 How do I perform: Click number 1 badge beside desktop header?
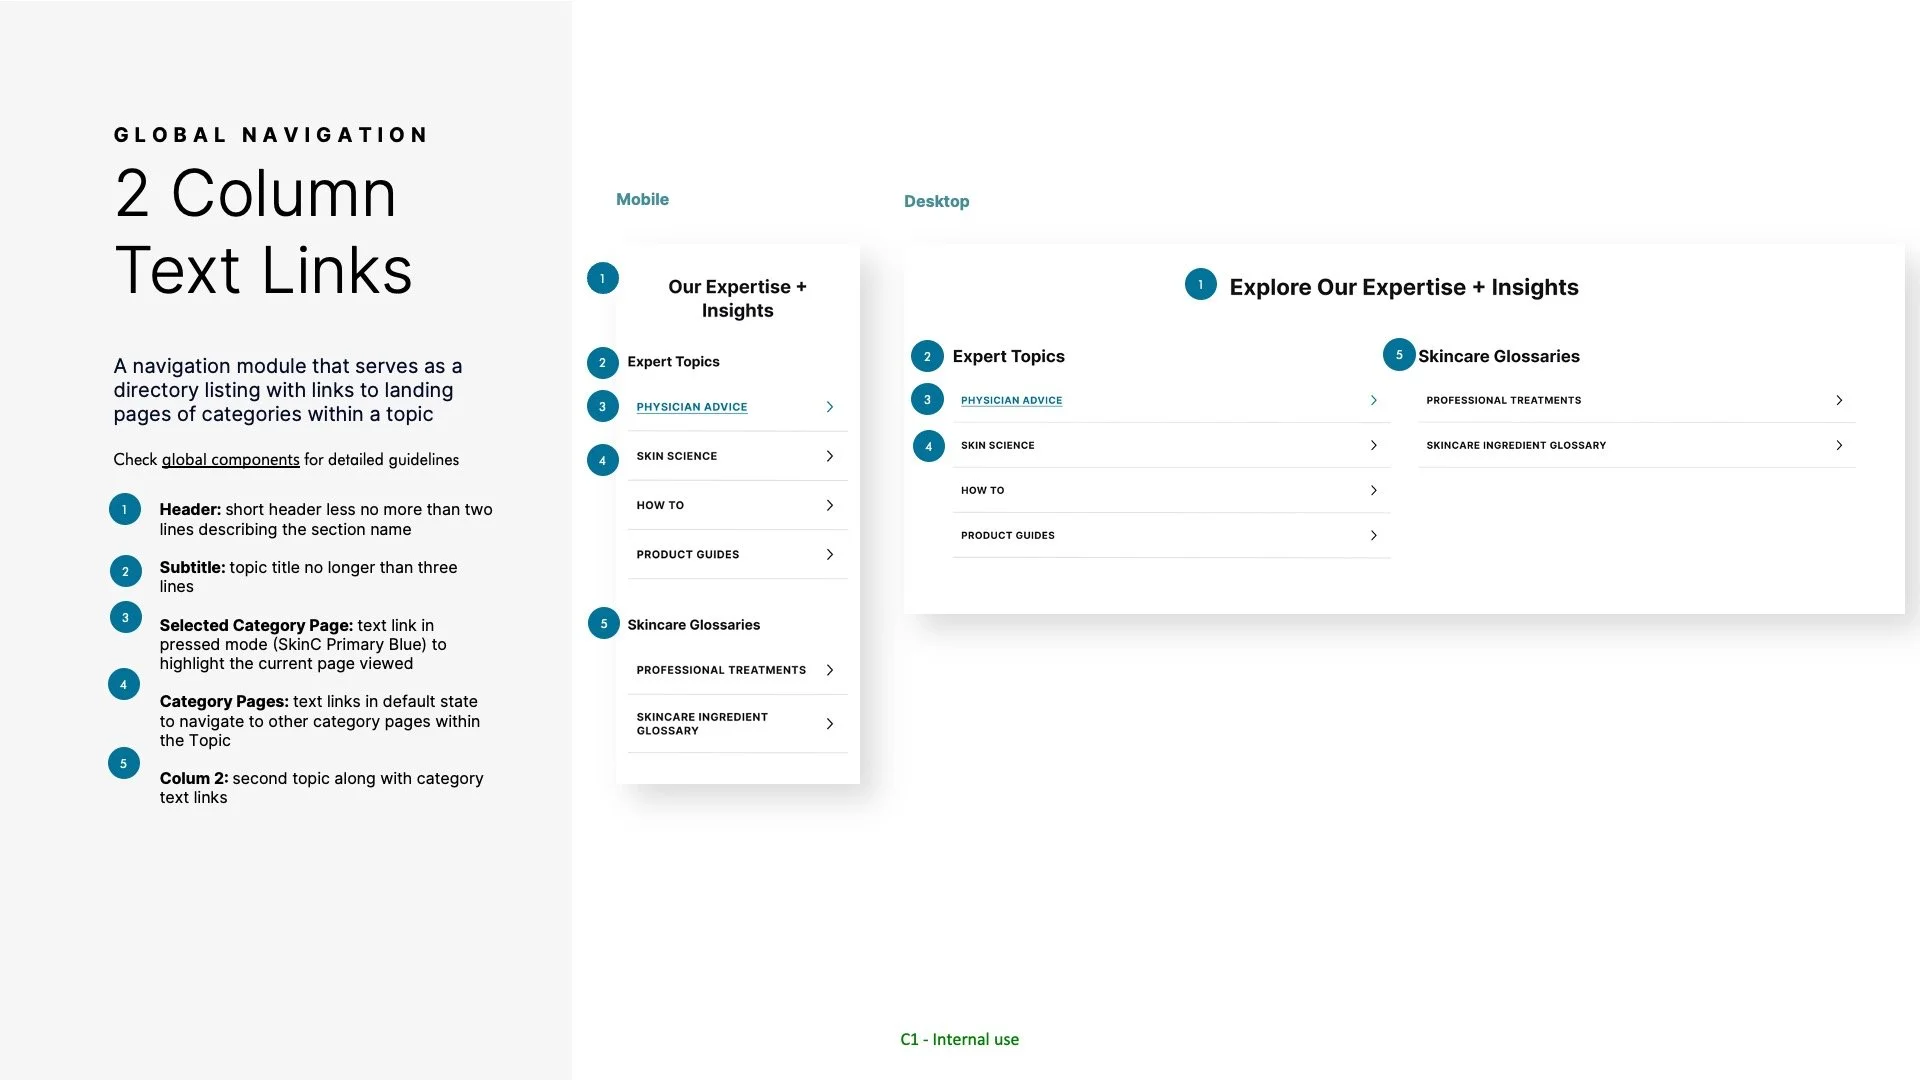(x=1201, y=285)
